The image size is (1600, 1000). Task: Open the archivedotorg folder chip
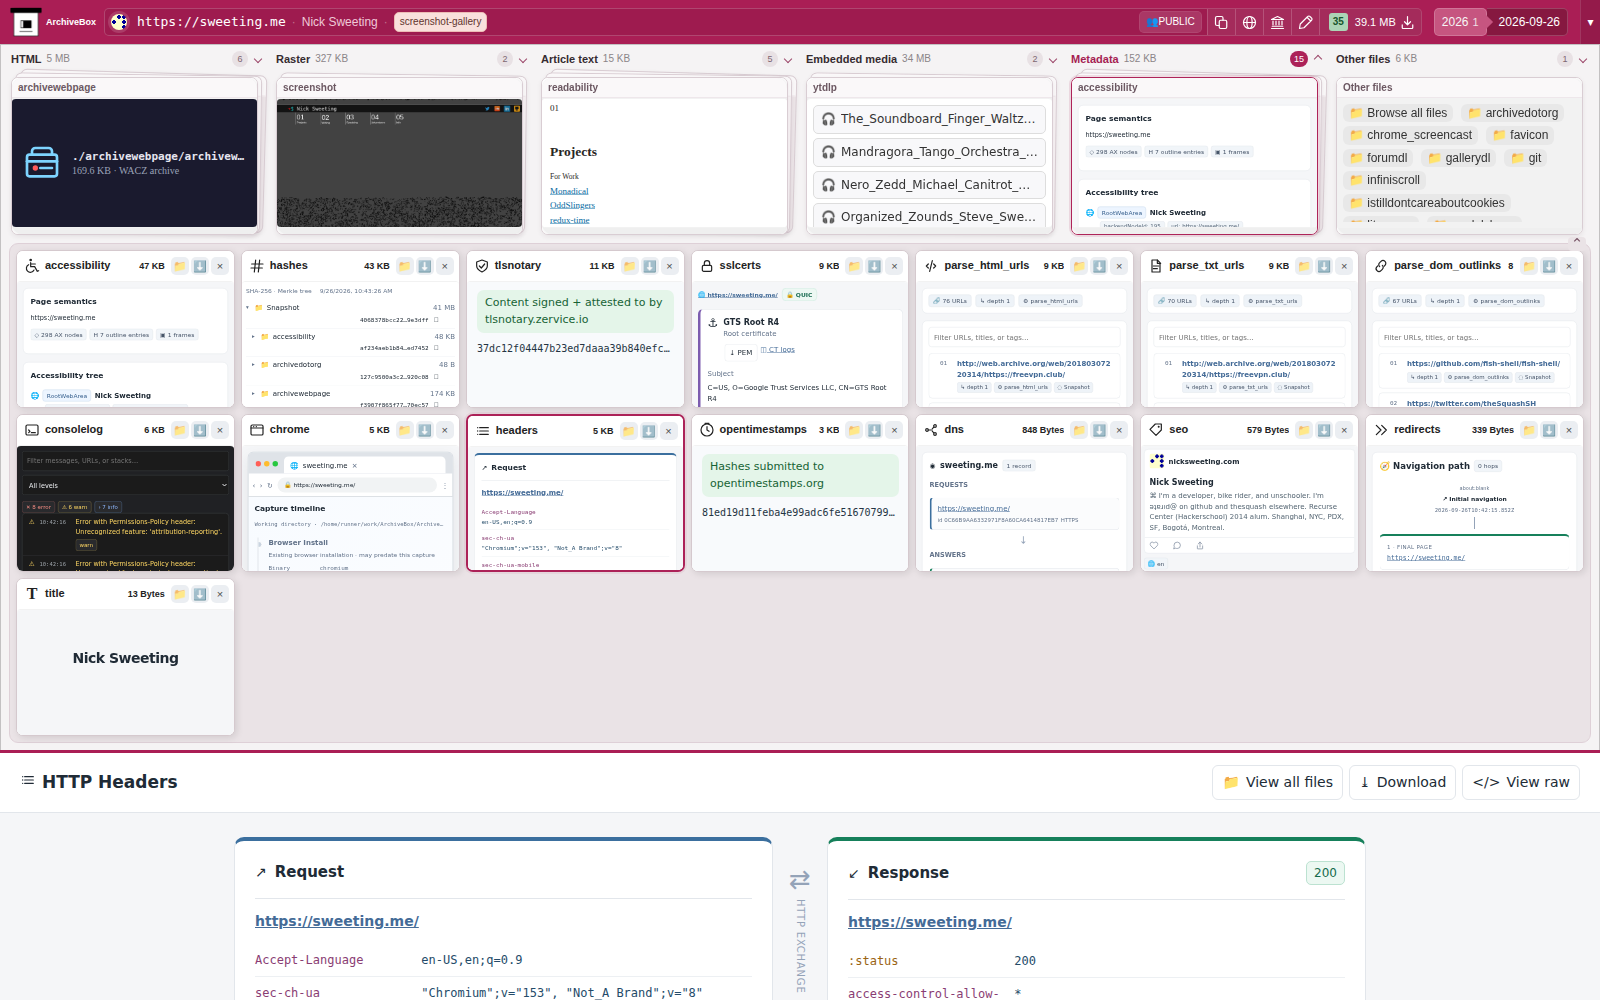tap(1513, 113)
